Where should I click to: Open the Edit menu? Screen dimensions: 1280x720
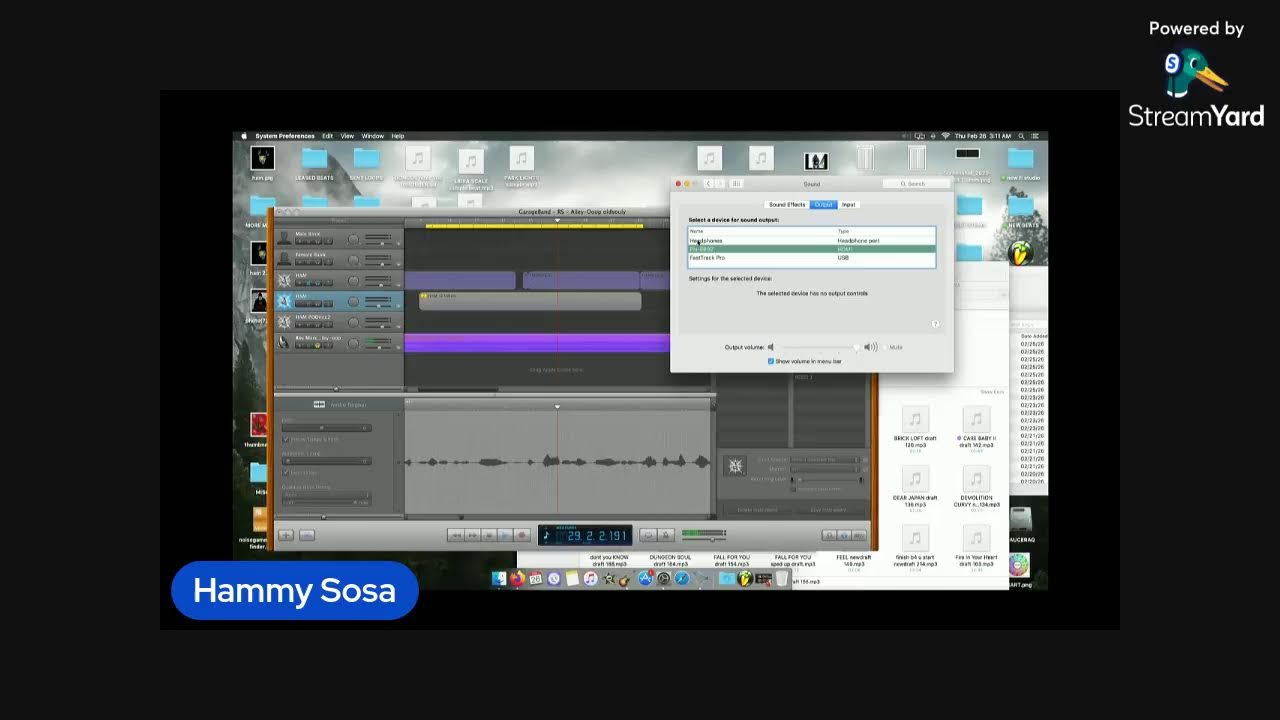[327, 136]
